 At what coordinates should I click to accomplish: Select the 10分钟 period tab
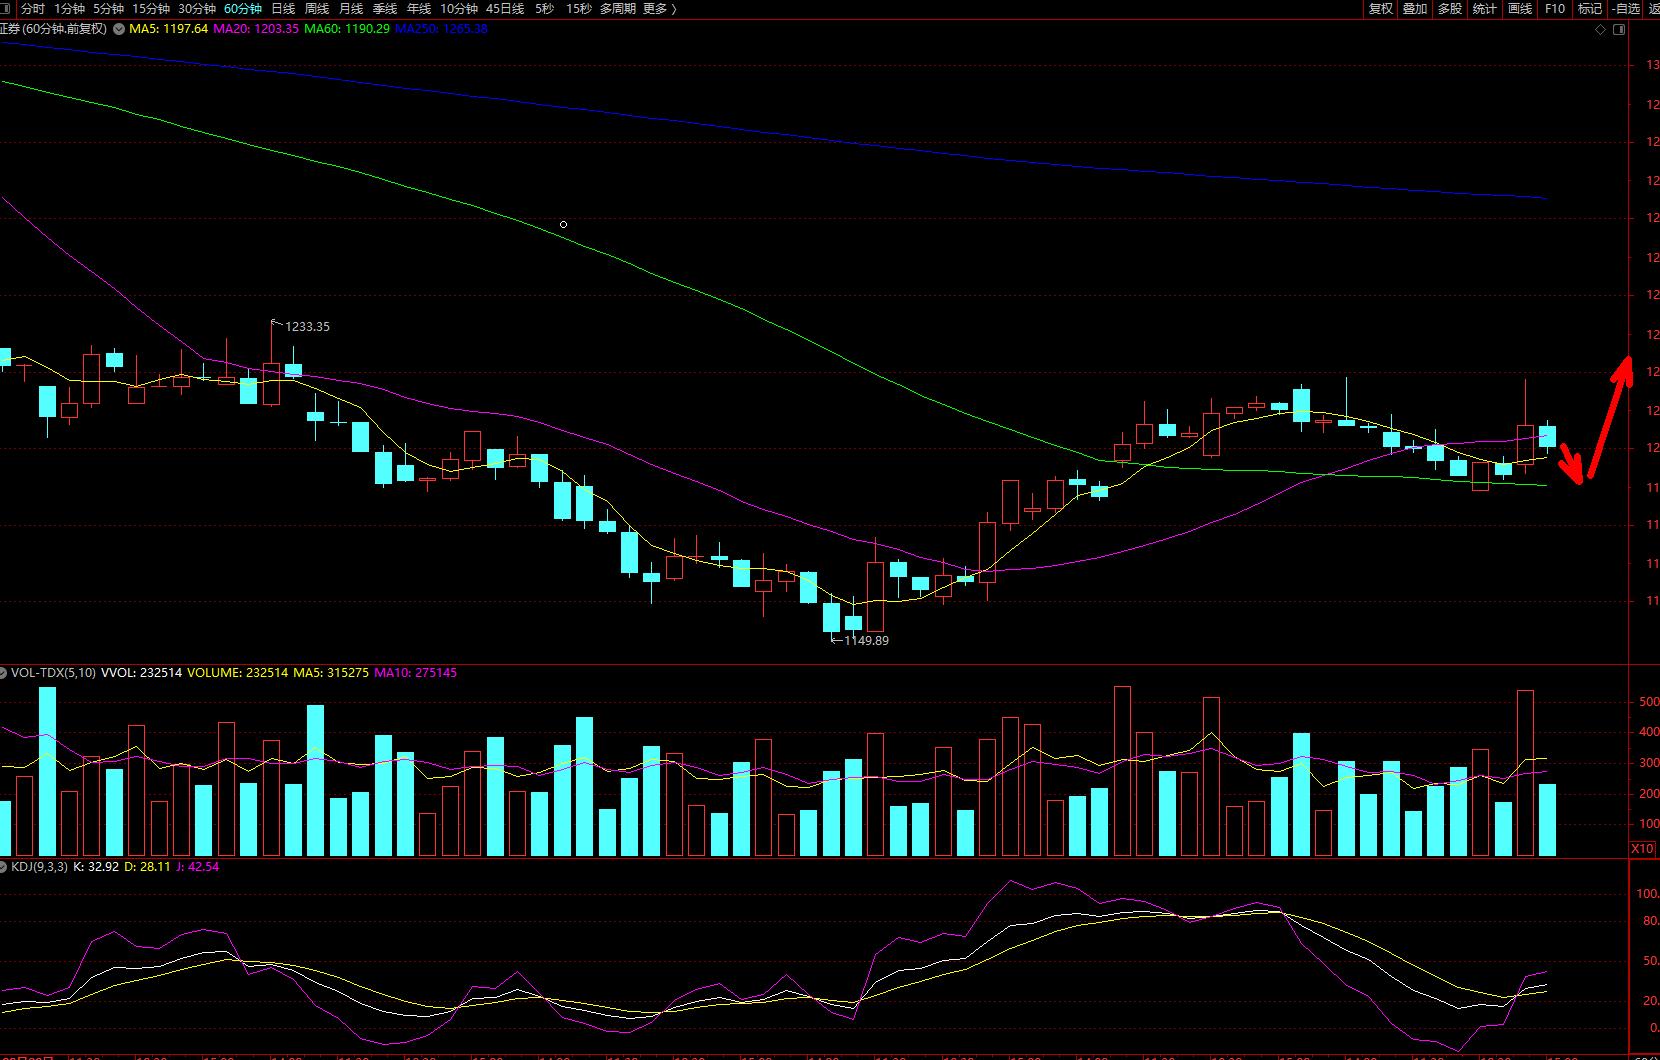pyautogui.click(x=459, y=9)
